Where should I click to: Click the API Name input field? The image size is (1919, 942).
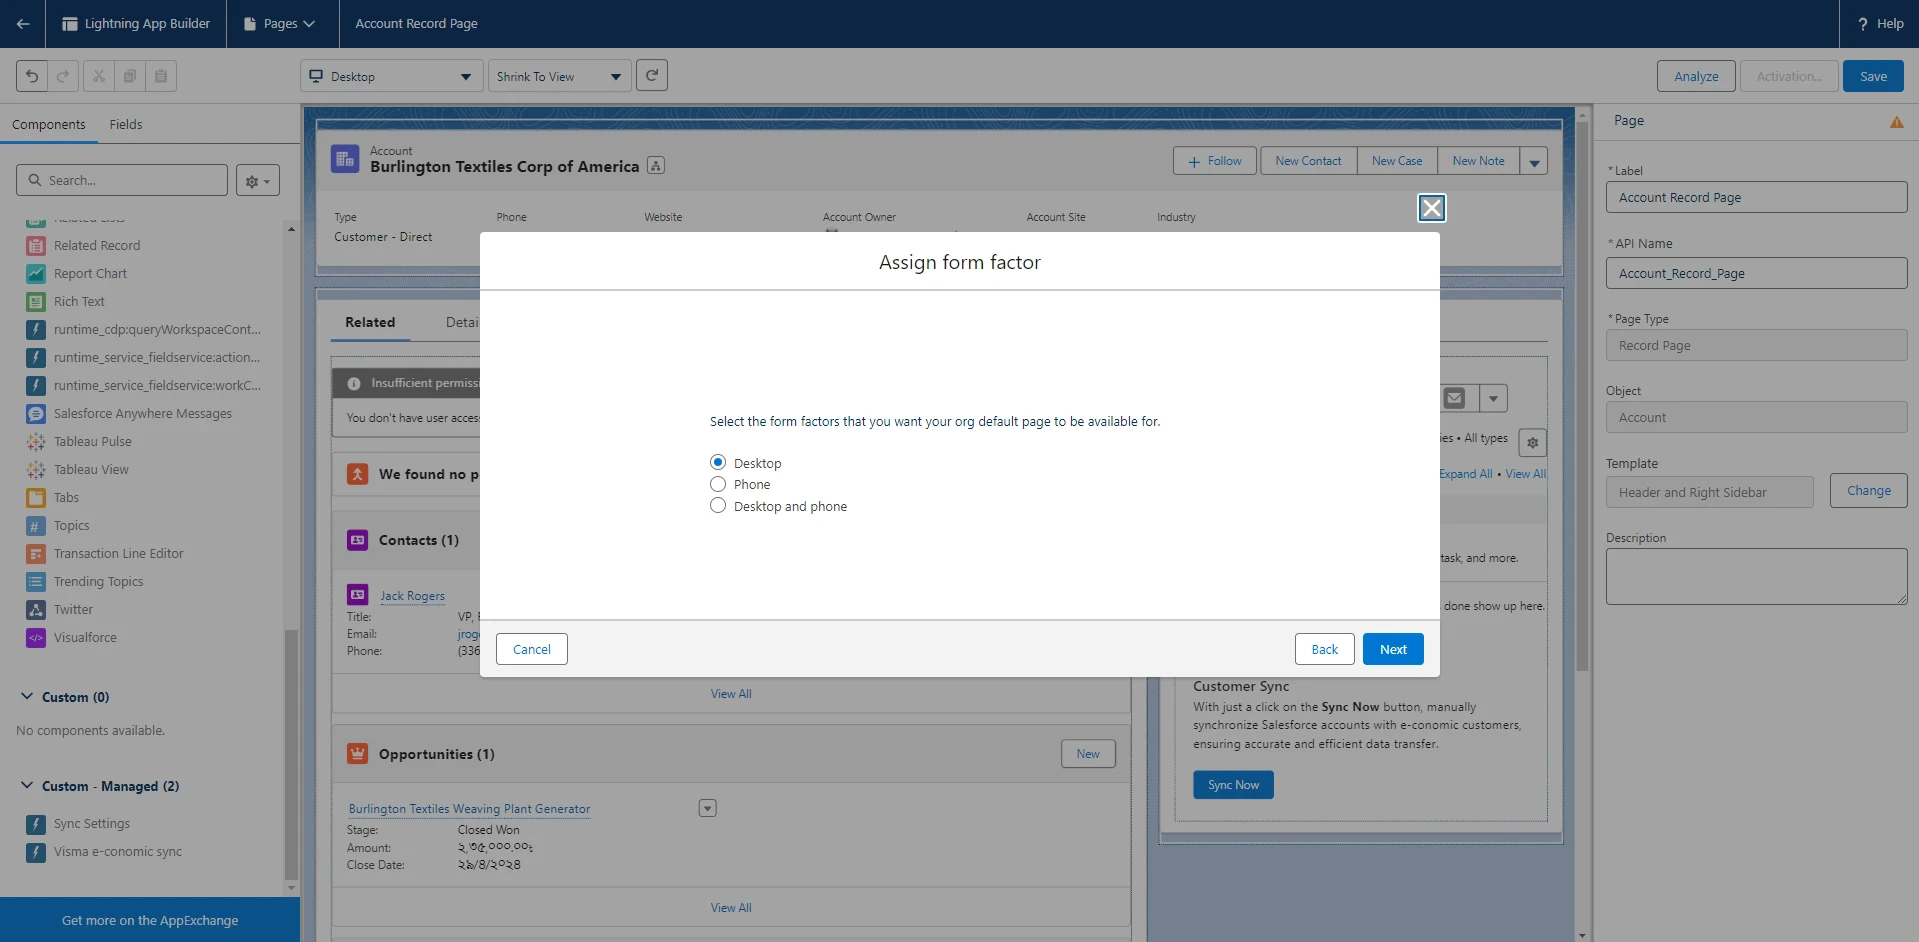(x=1756, y=273)
